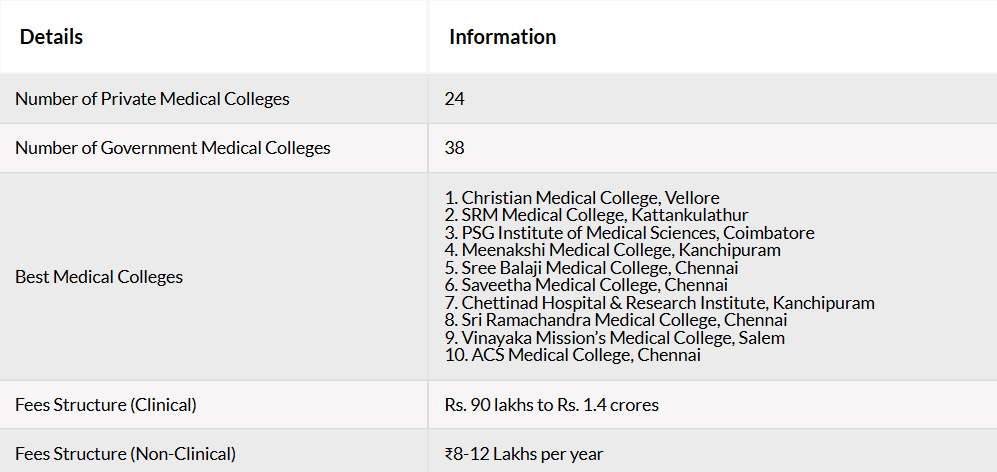Image resolution: width=997 pixels, height=472 pixels.
Task: Select Vinayaka Mission's Medical College, Salem
Action: [x=615, y=338]
